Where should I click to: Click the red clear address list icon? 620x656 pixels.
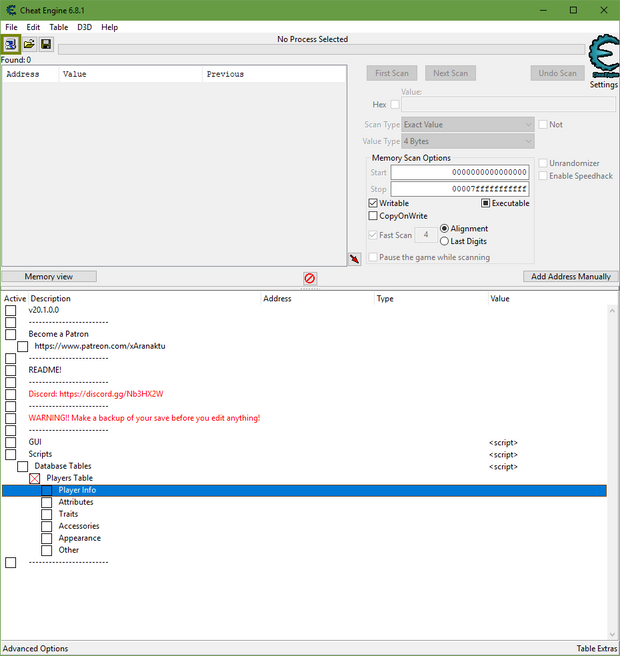(310, 278)
